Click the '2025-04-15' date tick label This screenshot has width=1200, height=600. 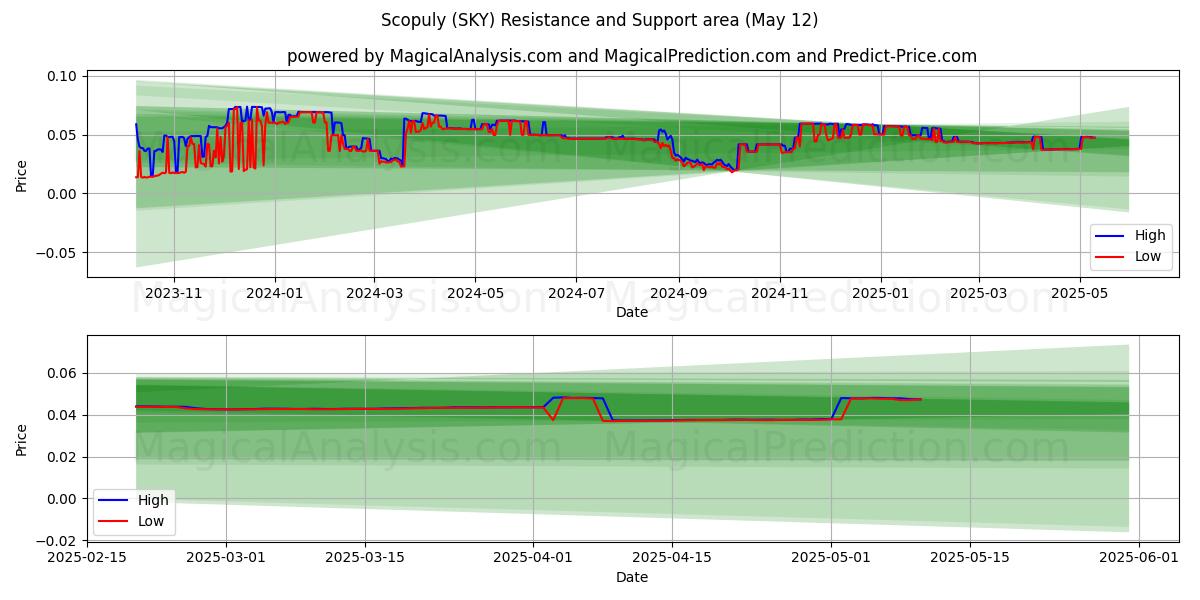[672, 558]
